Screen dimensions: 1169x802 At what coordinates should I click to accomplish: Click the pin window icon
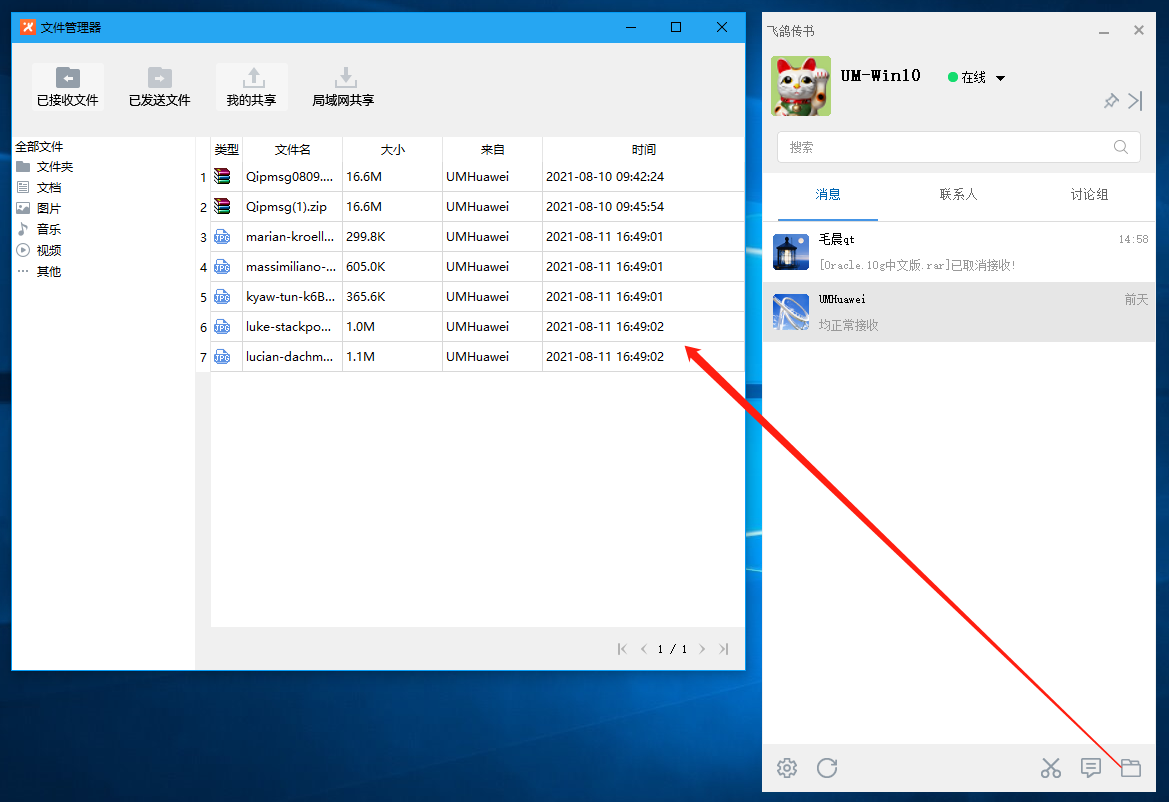[x=1110, y=101]
